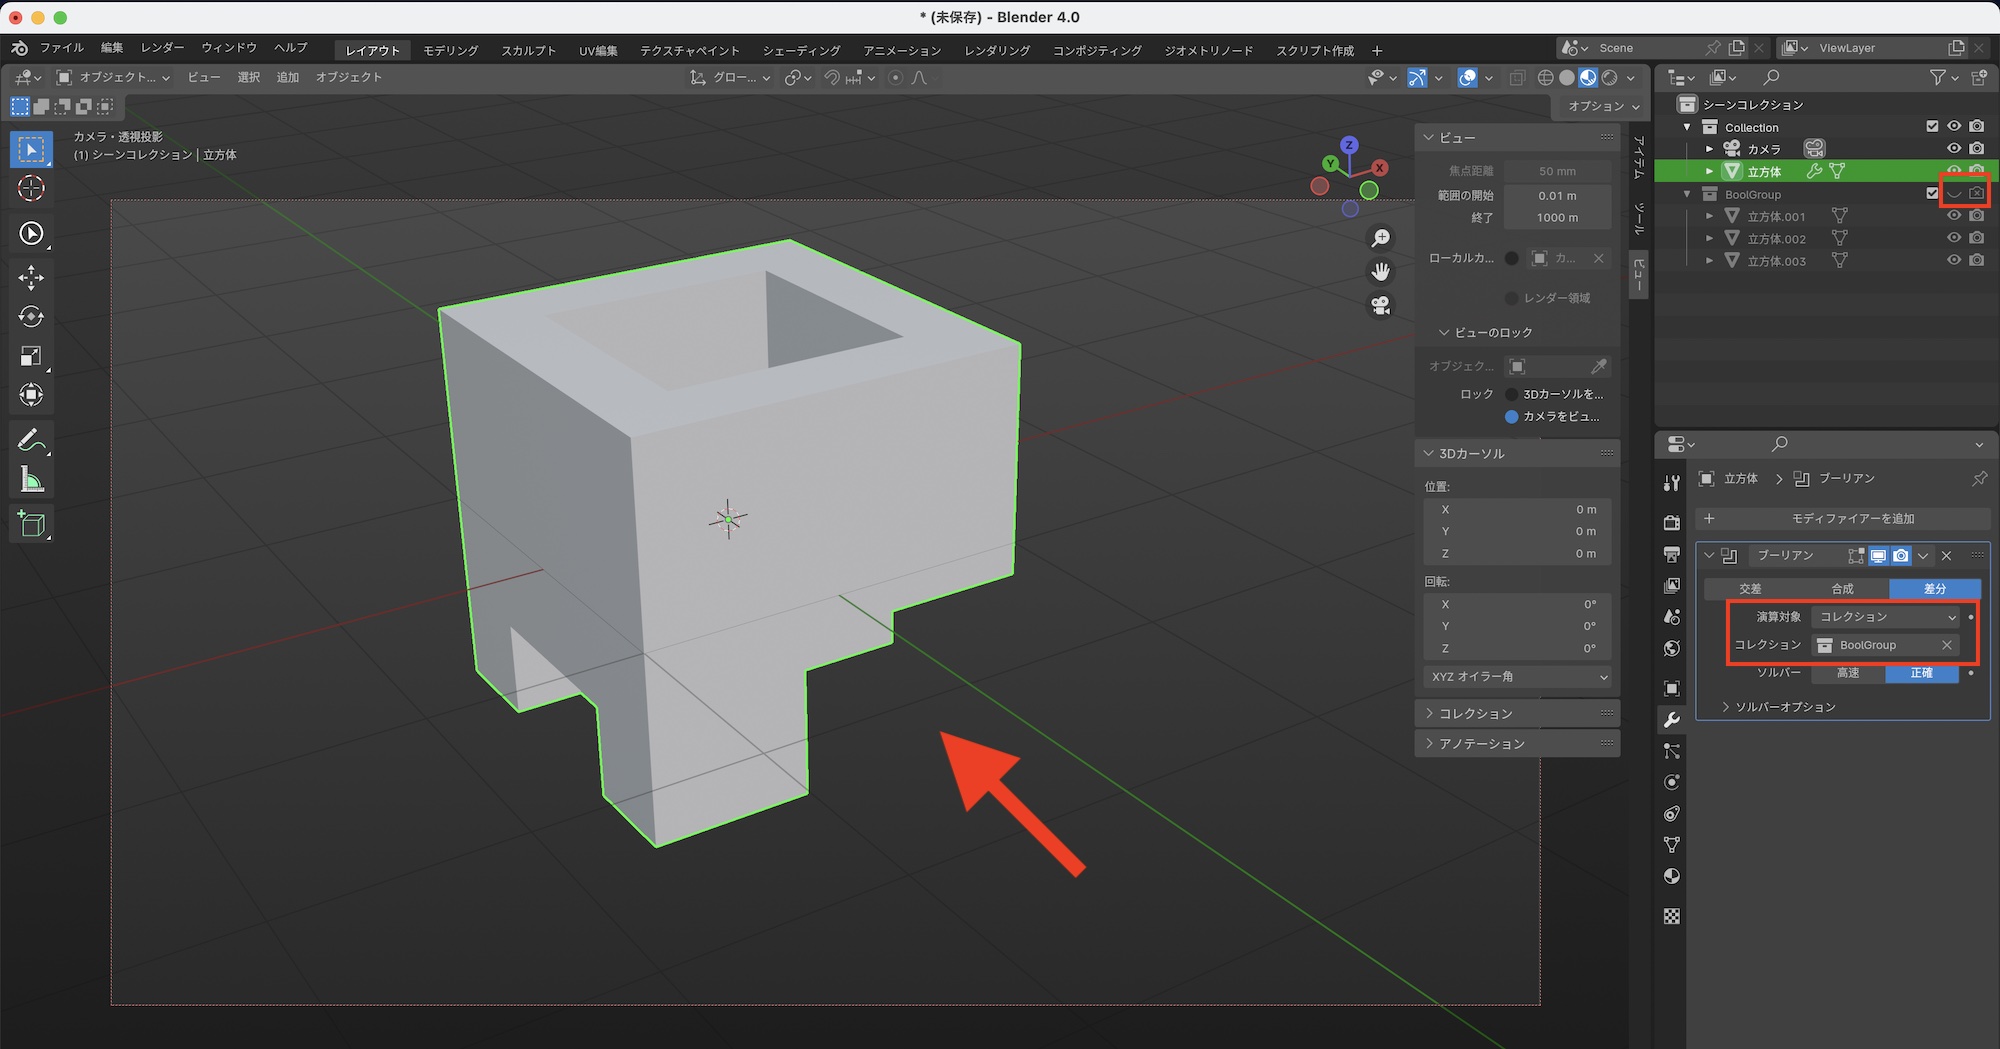Screen dimensions: 2000x1049
Task: Select the Rotate tool
Action: tap(31, 317)
